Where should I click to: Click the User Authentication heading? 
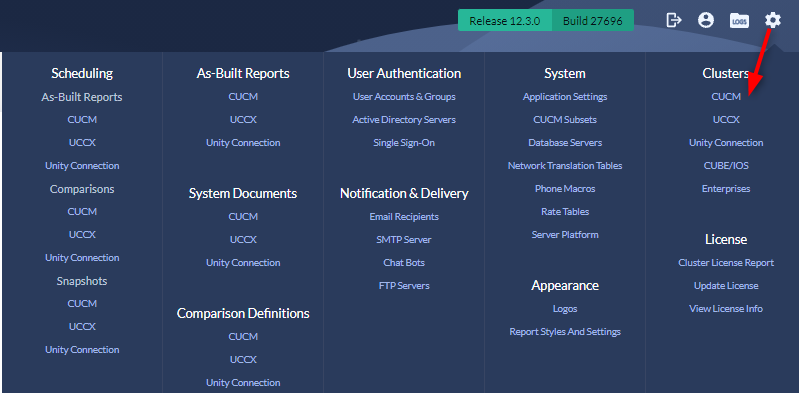[x=404, y=73]
